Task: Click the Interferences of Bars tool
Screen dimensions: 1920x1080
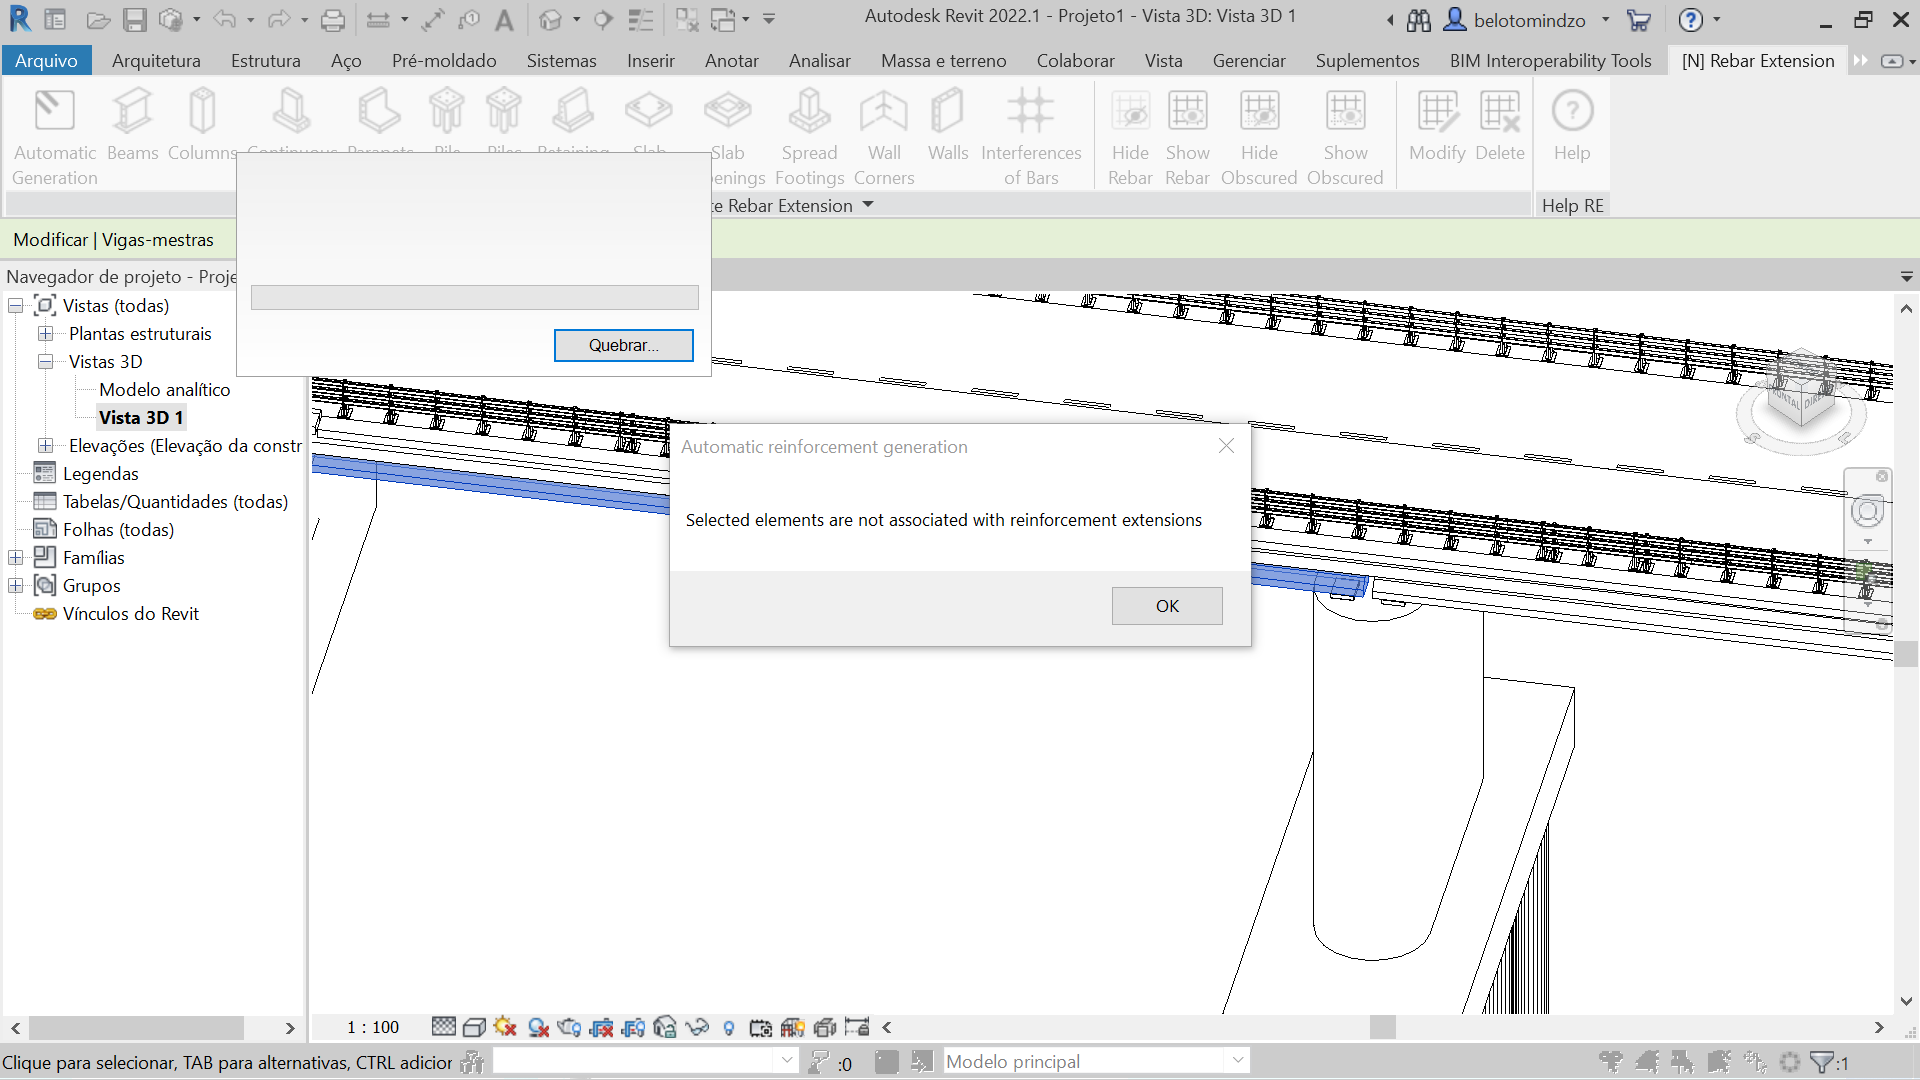Action: [1031, 135]
